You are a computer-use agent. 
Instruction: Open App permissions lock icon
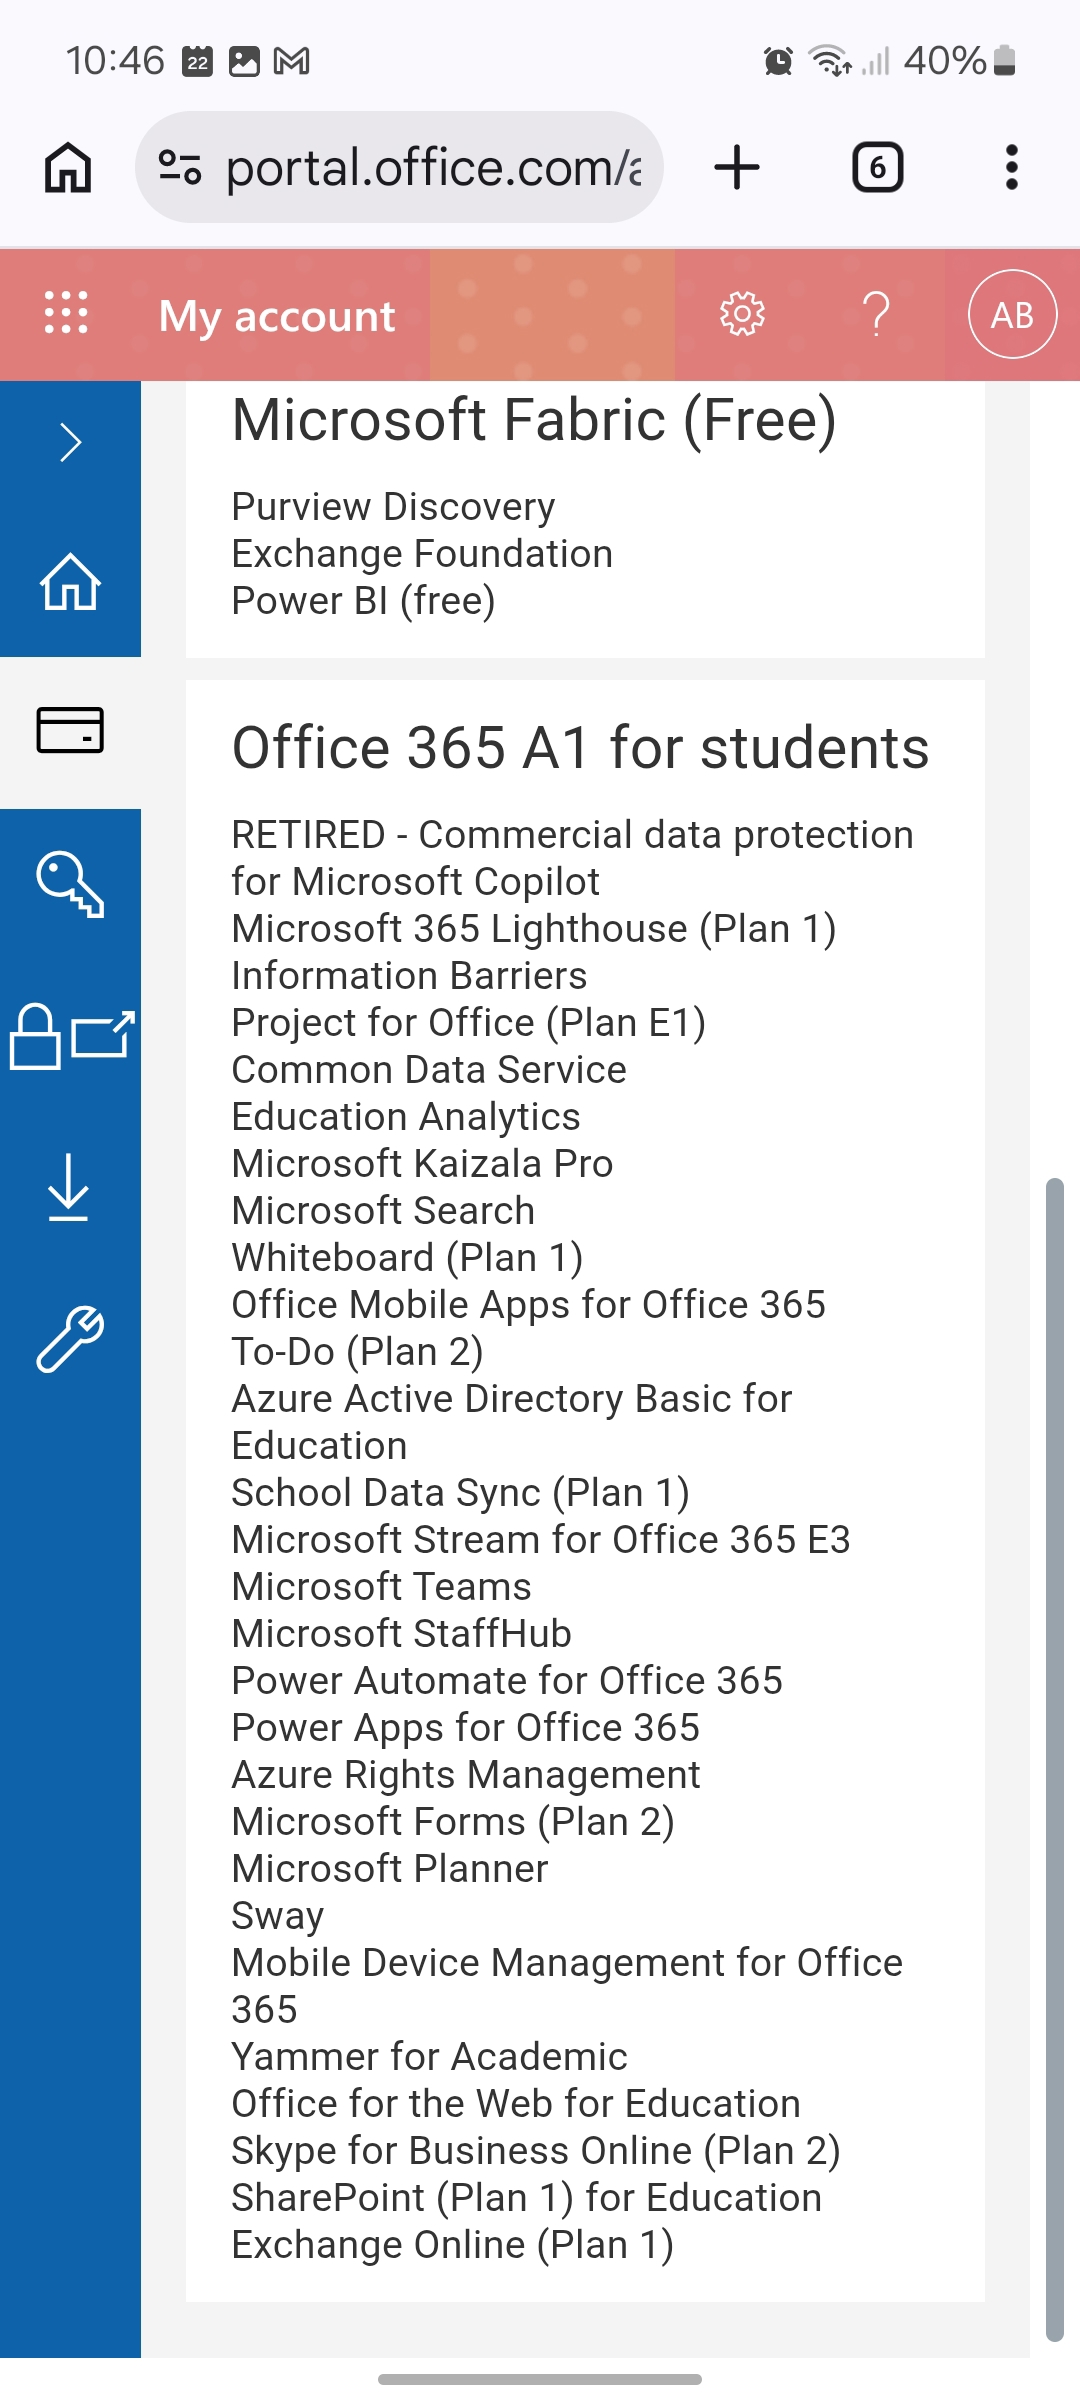point(70,1036)
